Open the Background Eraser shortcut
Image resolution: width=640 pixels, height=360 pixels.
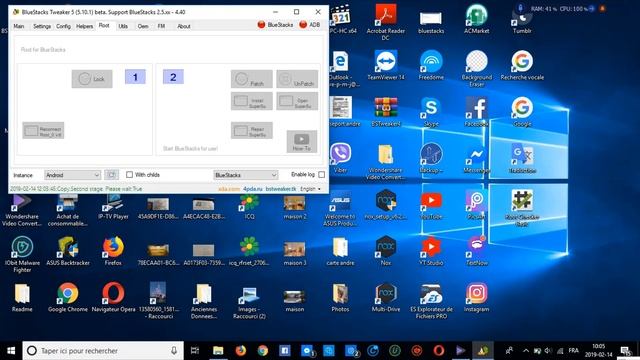476,69
